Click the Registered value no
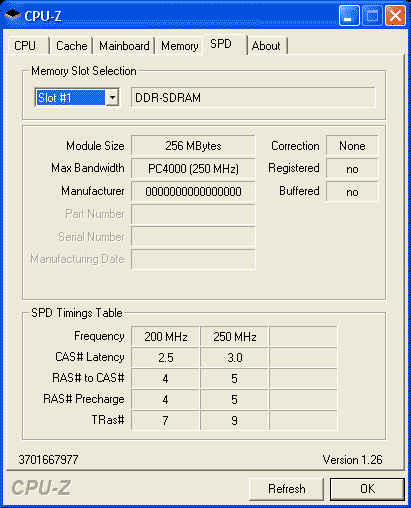 pyautogui.click(x=352, y=169)
